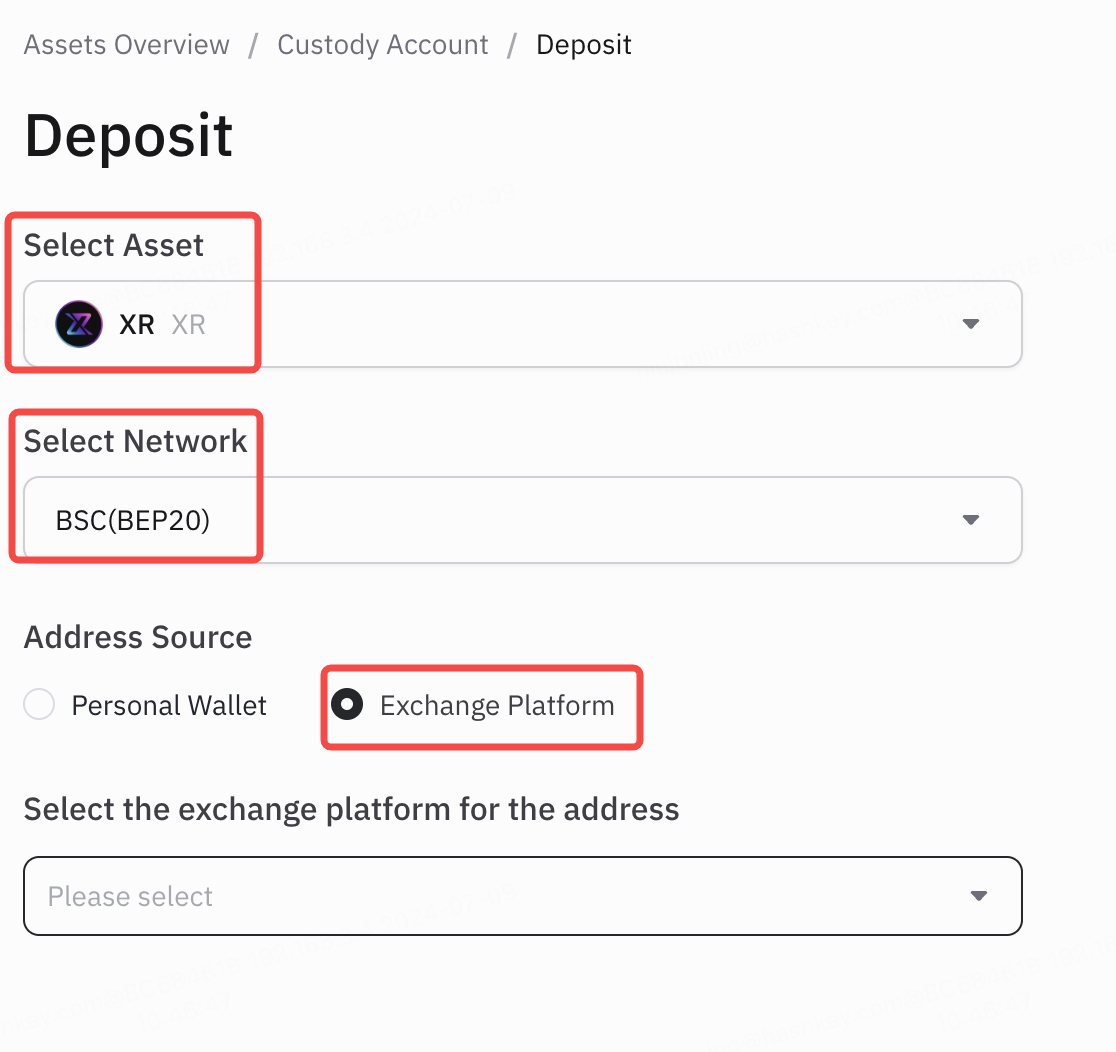Click the bold XR asset name
1116x1052 pixels.
[x=137, y=325]
